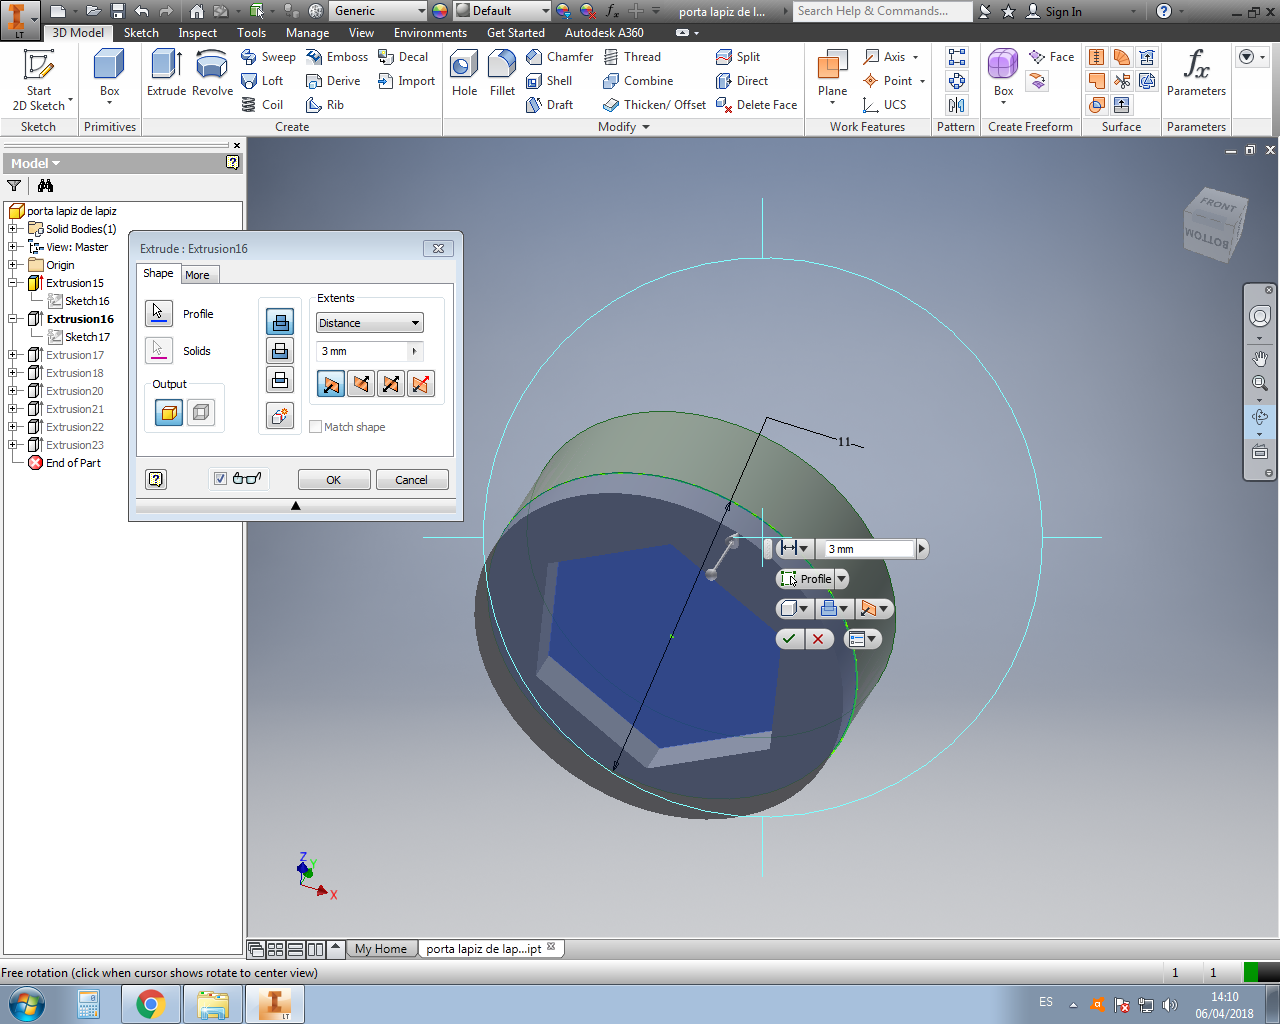Select the Cut operation in Extrude dialog
Viewport: 1280px width, 1024px height.
(280, 351)
